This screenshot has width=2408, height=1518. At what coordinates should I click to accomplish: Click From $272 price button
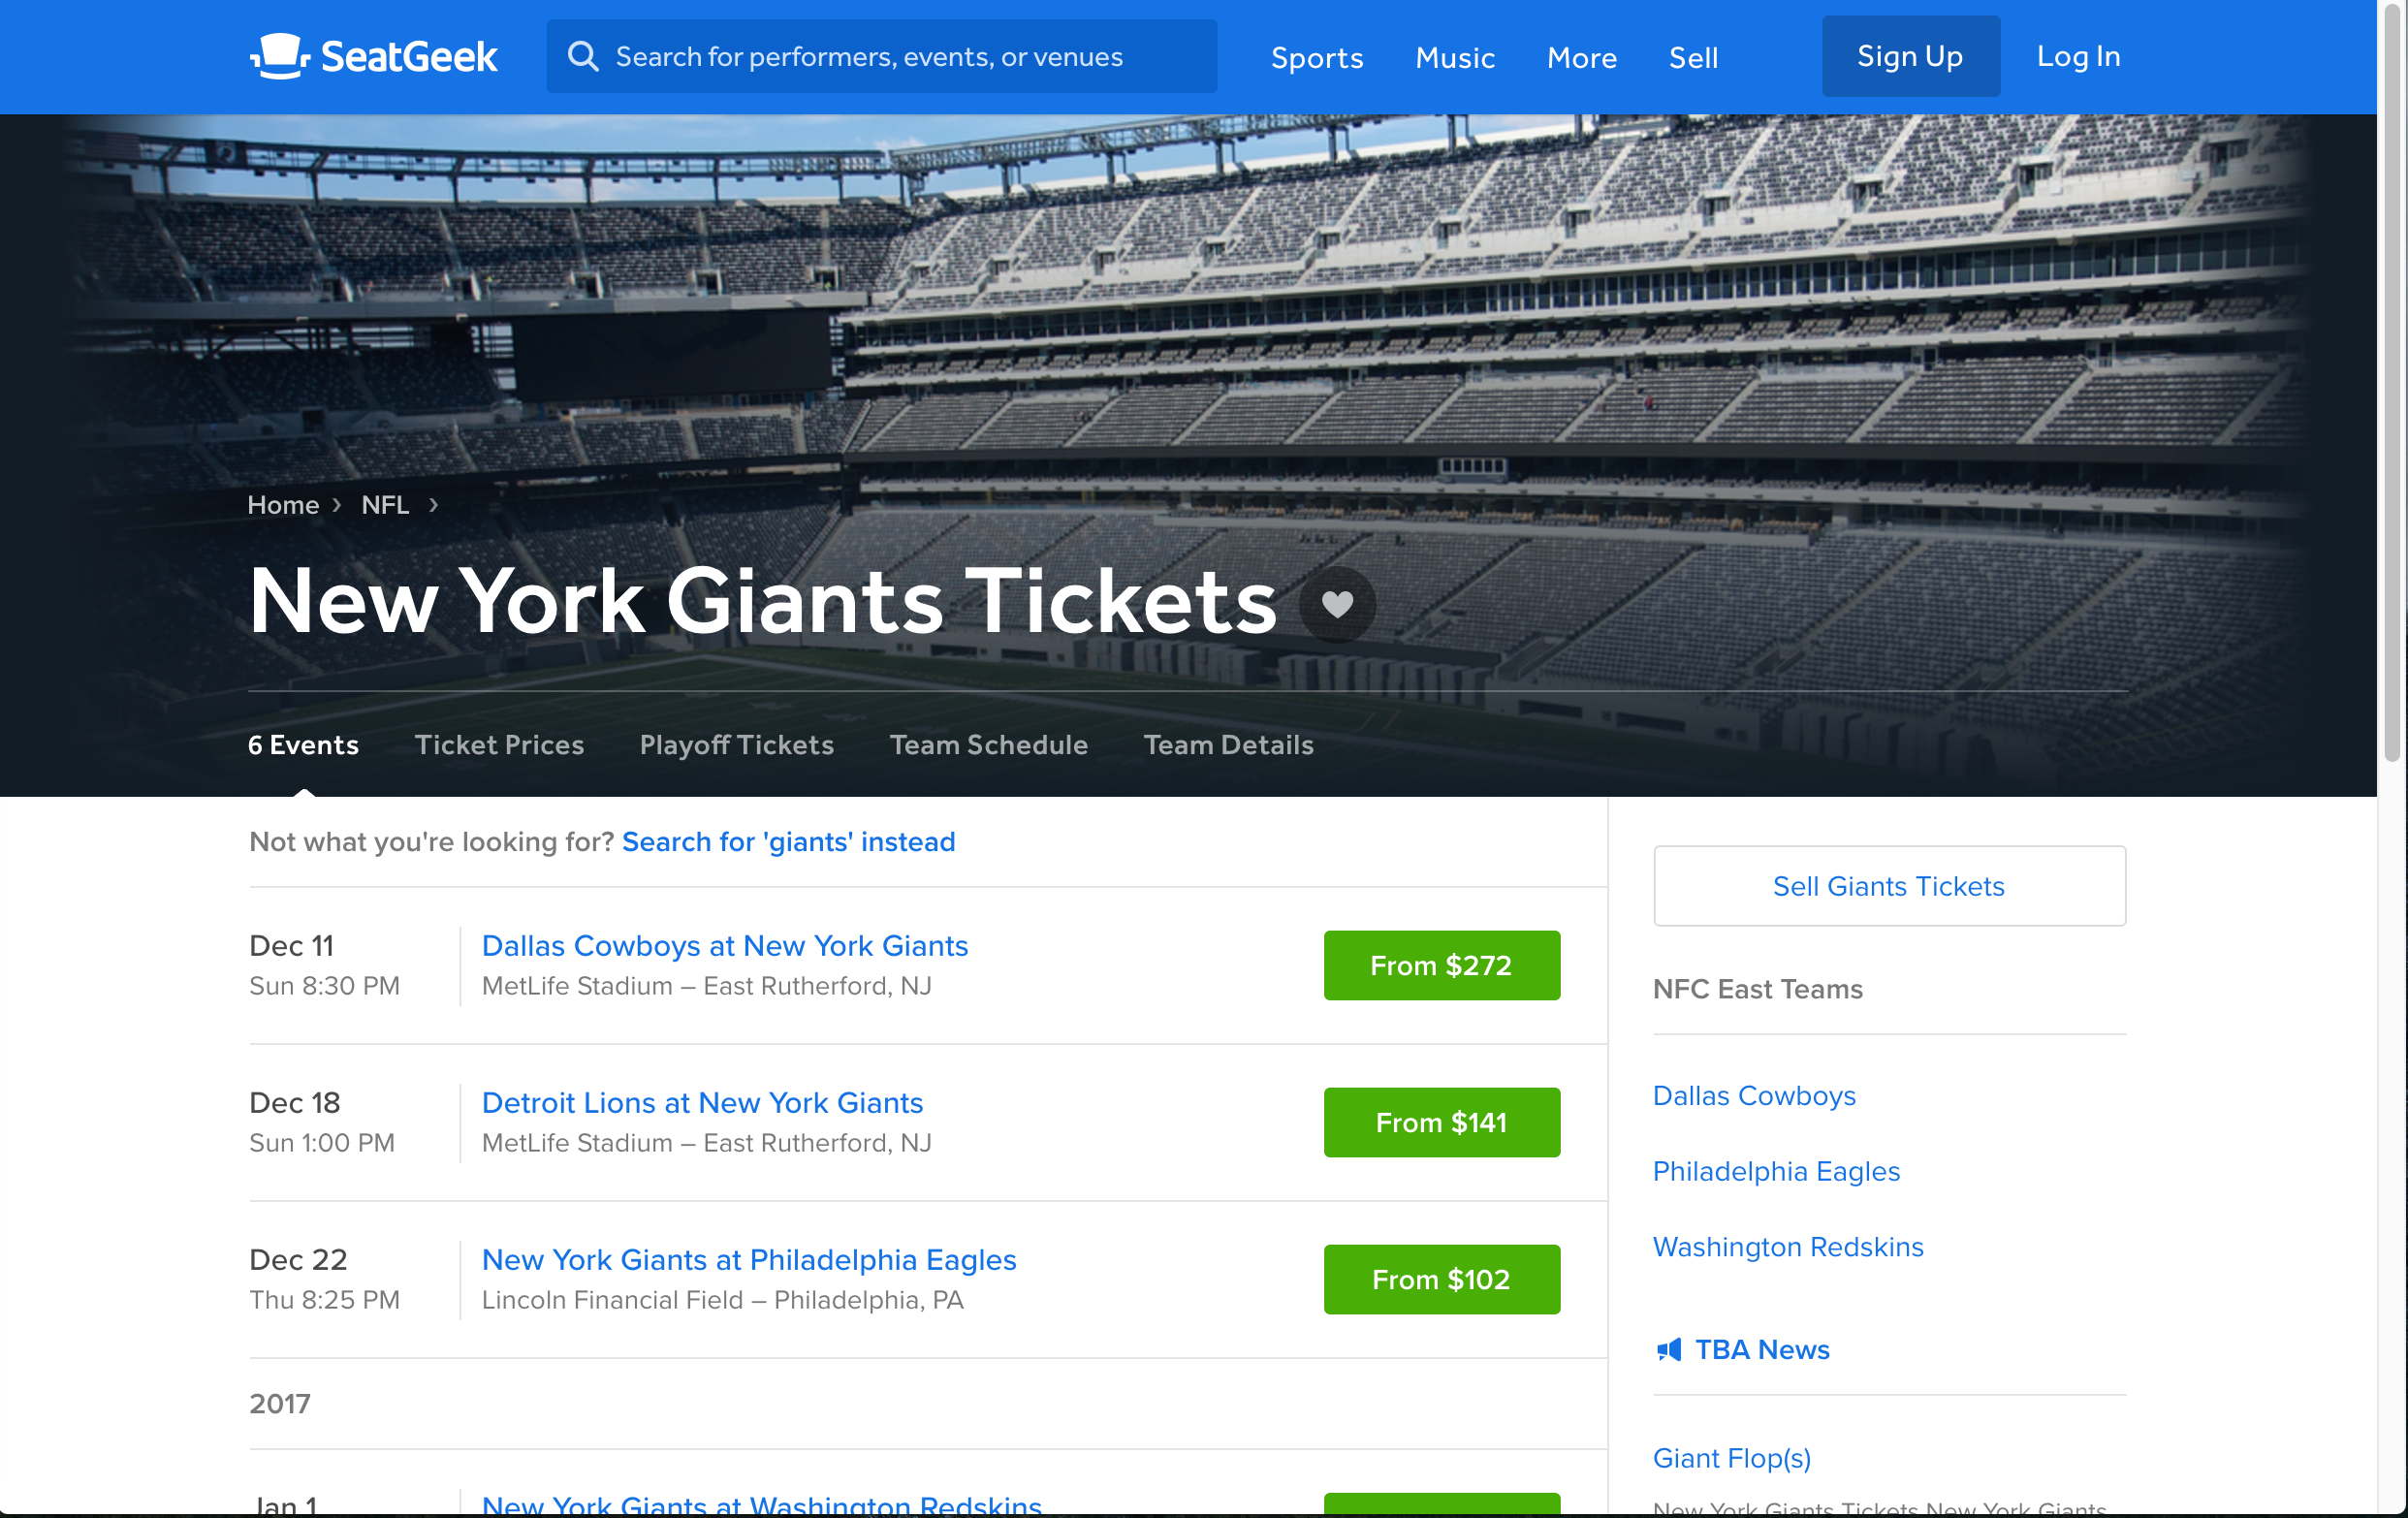click(x=1441, y=965)
